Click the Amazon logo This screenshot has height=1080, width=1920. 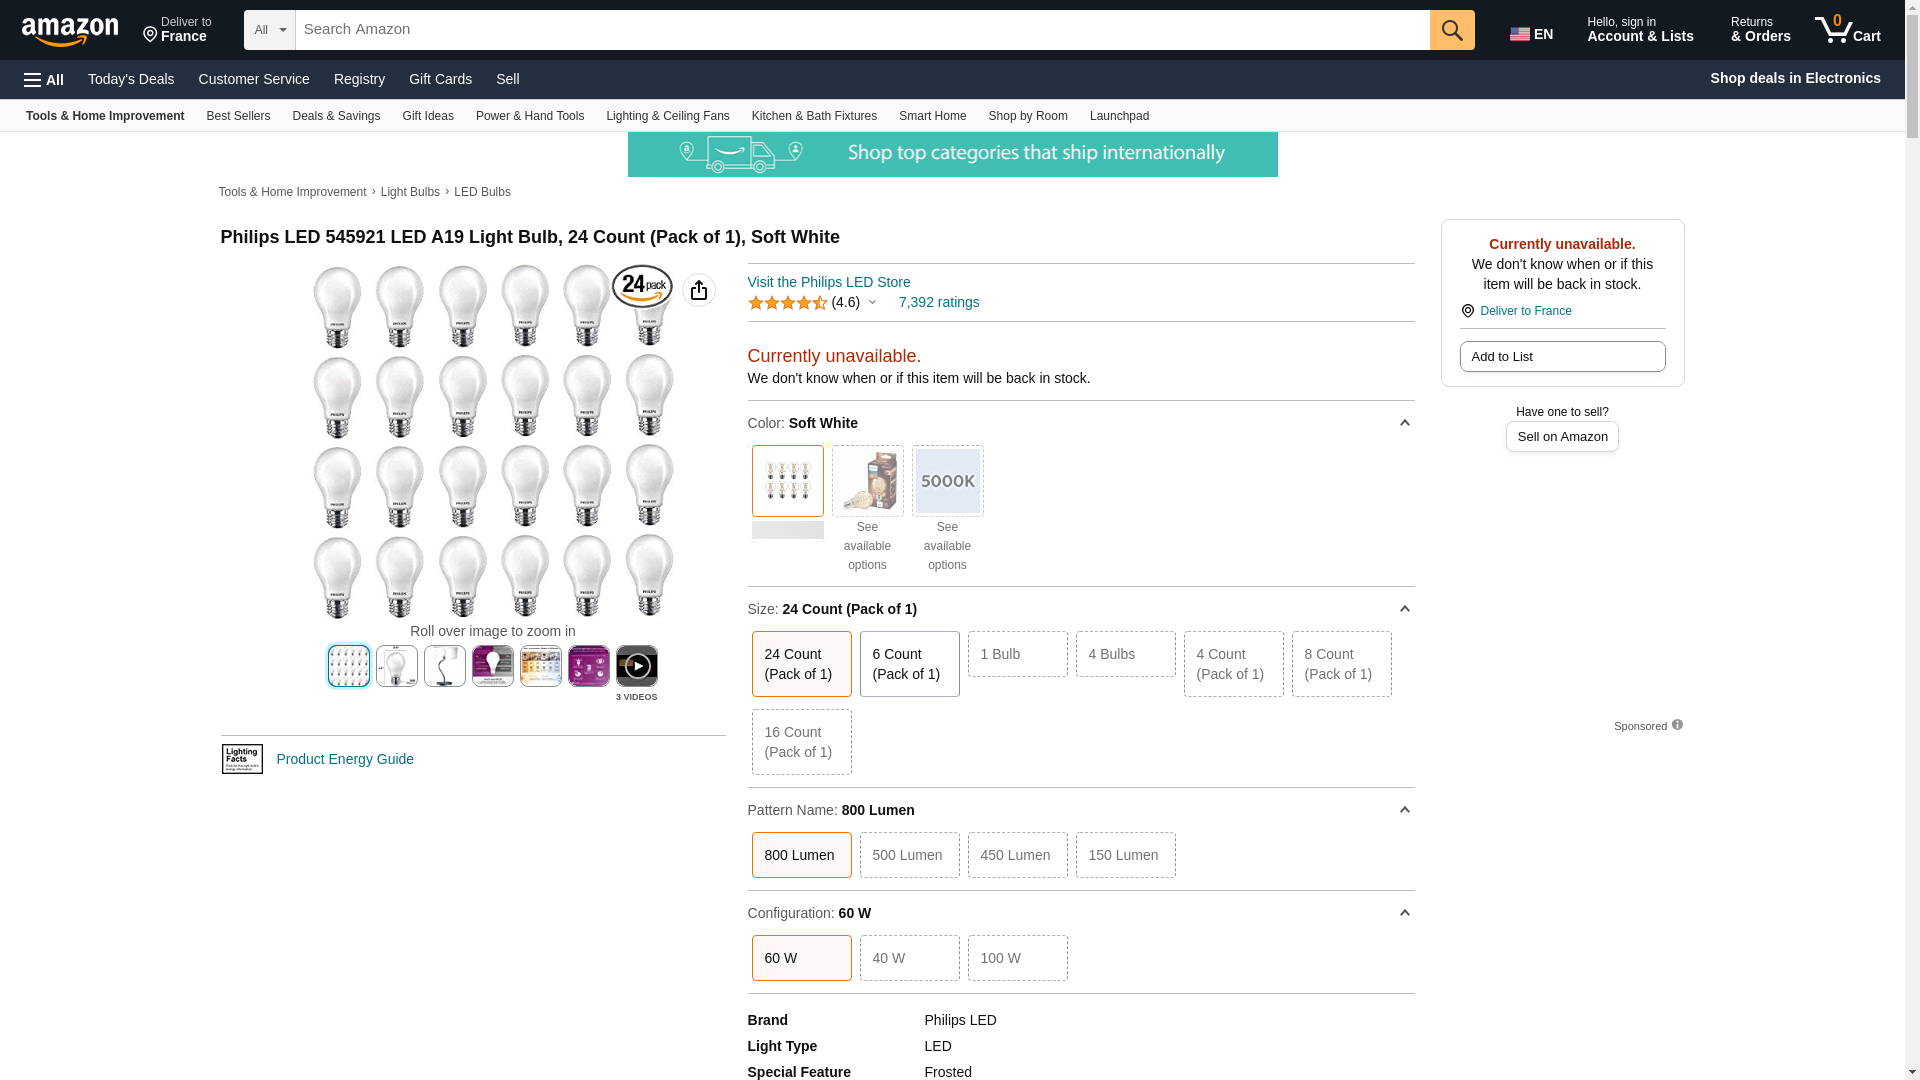click(70, 31)
